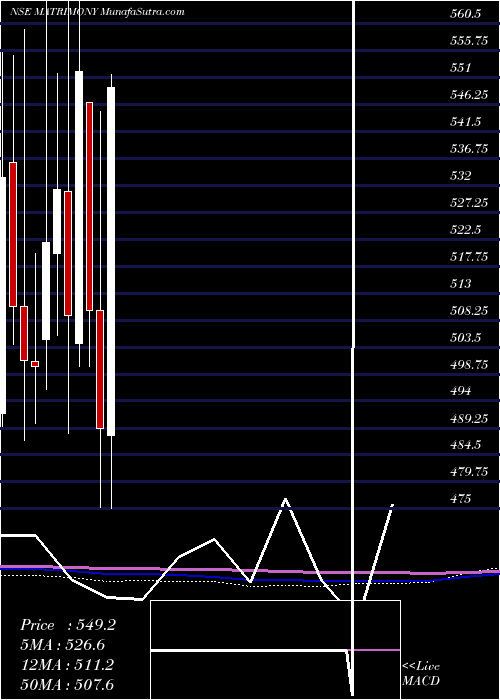Image resolution: width=500 pixels, height=700 pixels.
Task: Click the tiny red doji candlestick near 500
Action: tap(35, 364)
